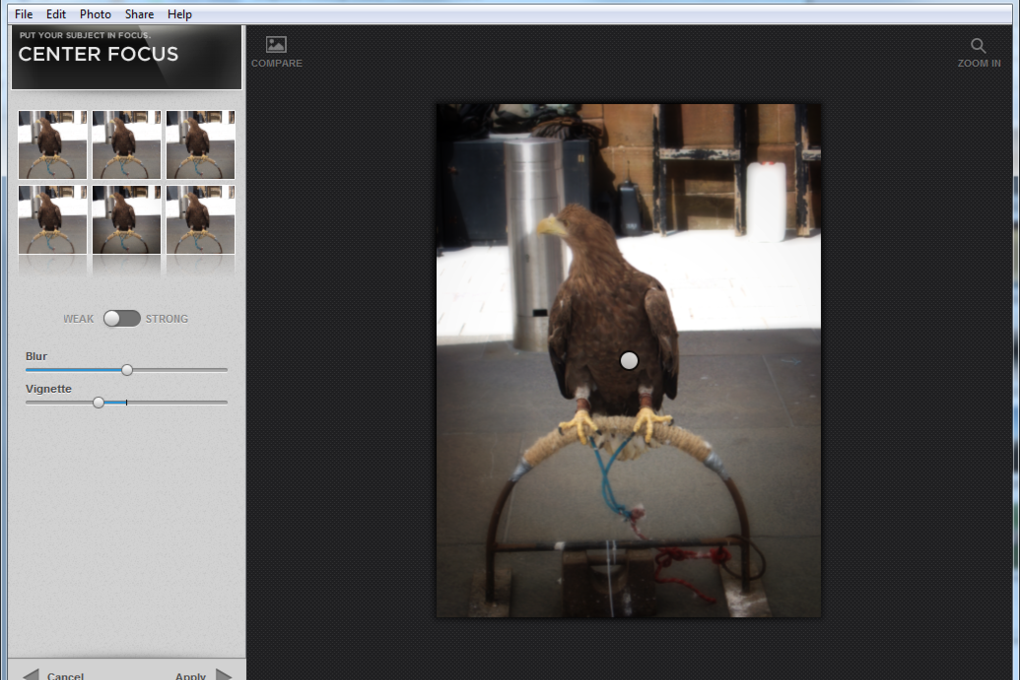Click the round focus point handle on the eagle
Image resolution: width=1020 pixels, height=680 pixels.
coord(629,360)
